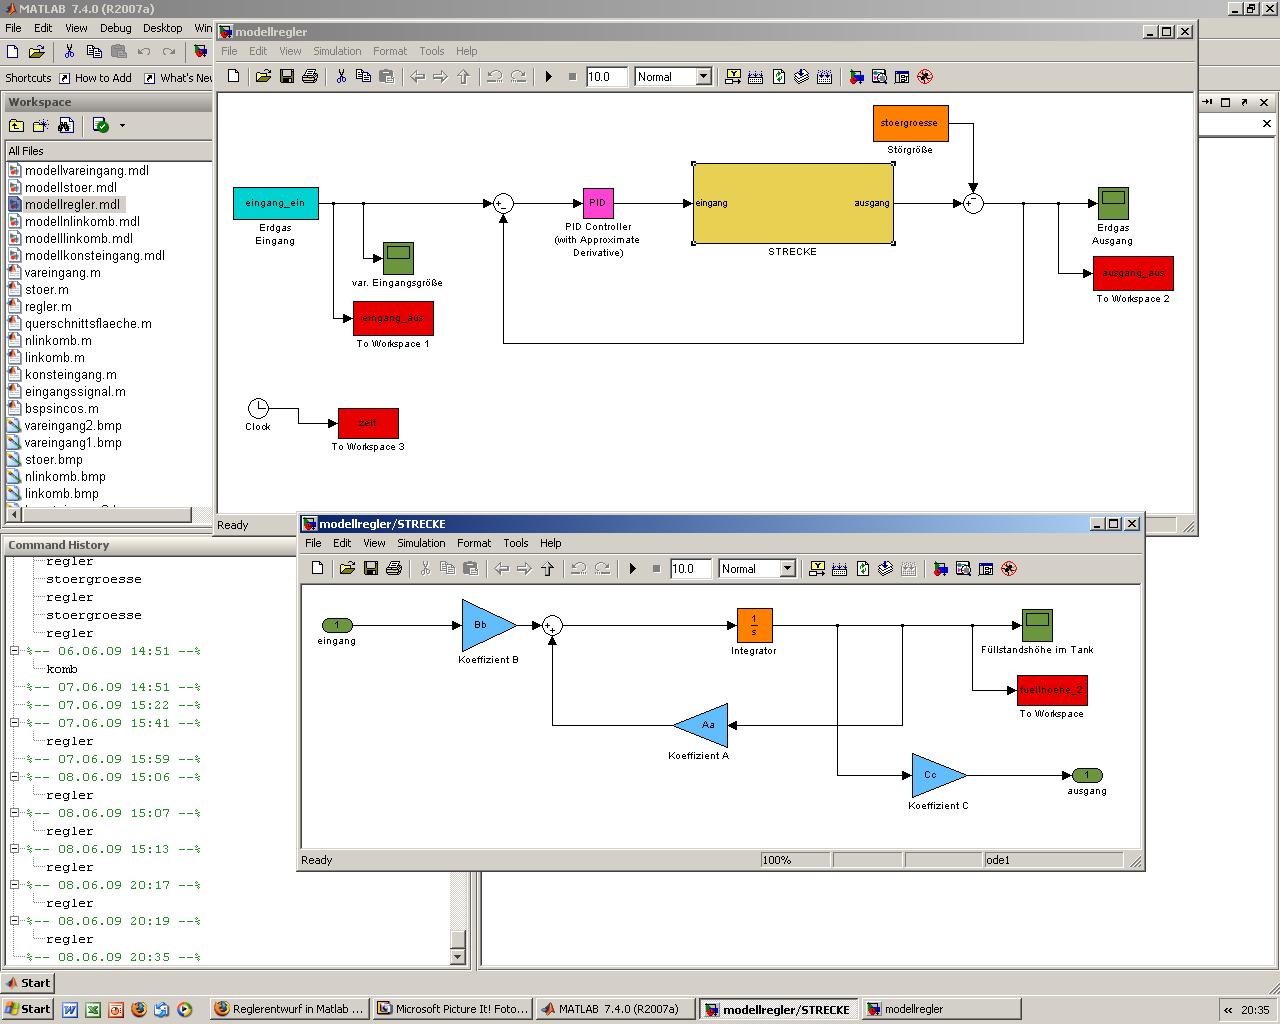Cut selection in modellregler window toolbar
This screenshot has width=1280, height=1024.
(x=341, y=76)
